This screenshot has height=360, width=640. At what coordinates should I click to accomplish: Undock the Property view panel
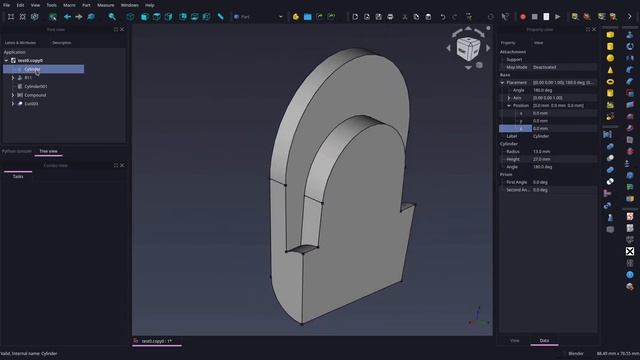tap(588, 29)
